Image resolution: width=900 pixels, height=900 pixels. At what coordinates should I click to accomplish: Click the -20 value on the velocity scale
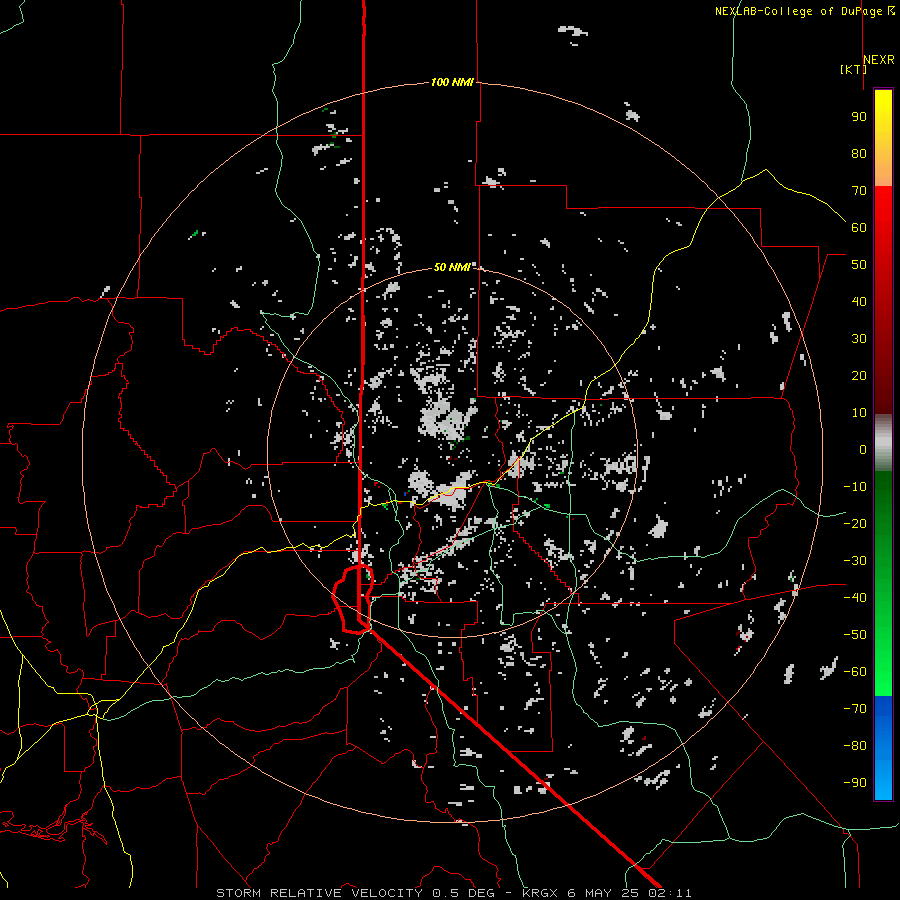[855, 523]
